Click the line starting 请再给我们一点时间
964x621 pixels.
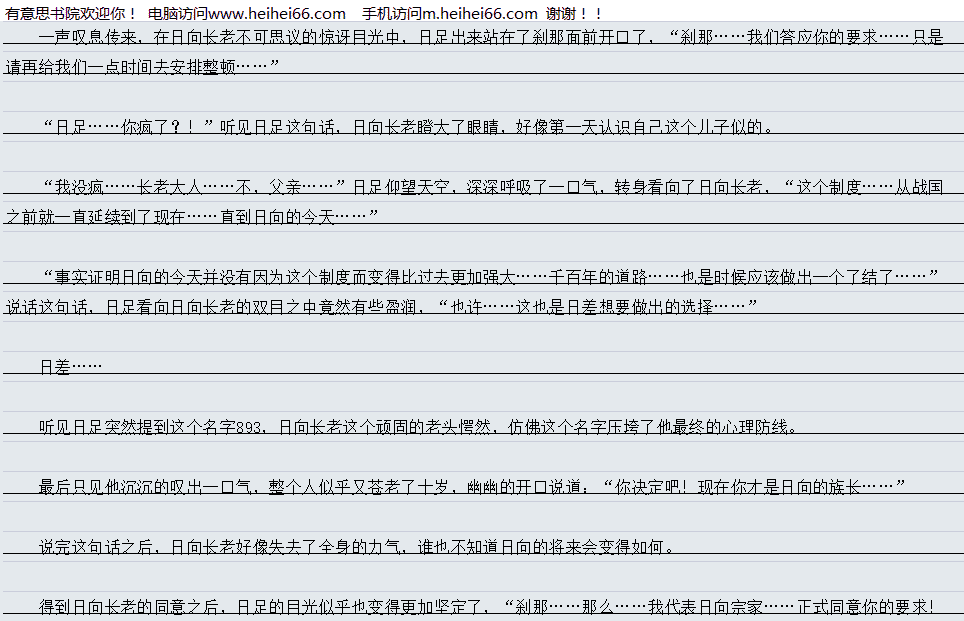pyautogui.click(x=142, y=67)
